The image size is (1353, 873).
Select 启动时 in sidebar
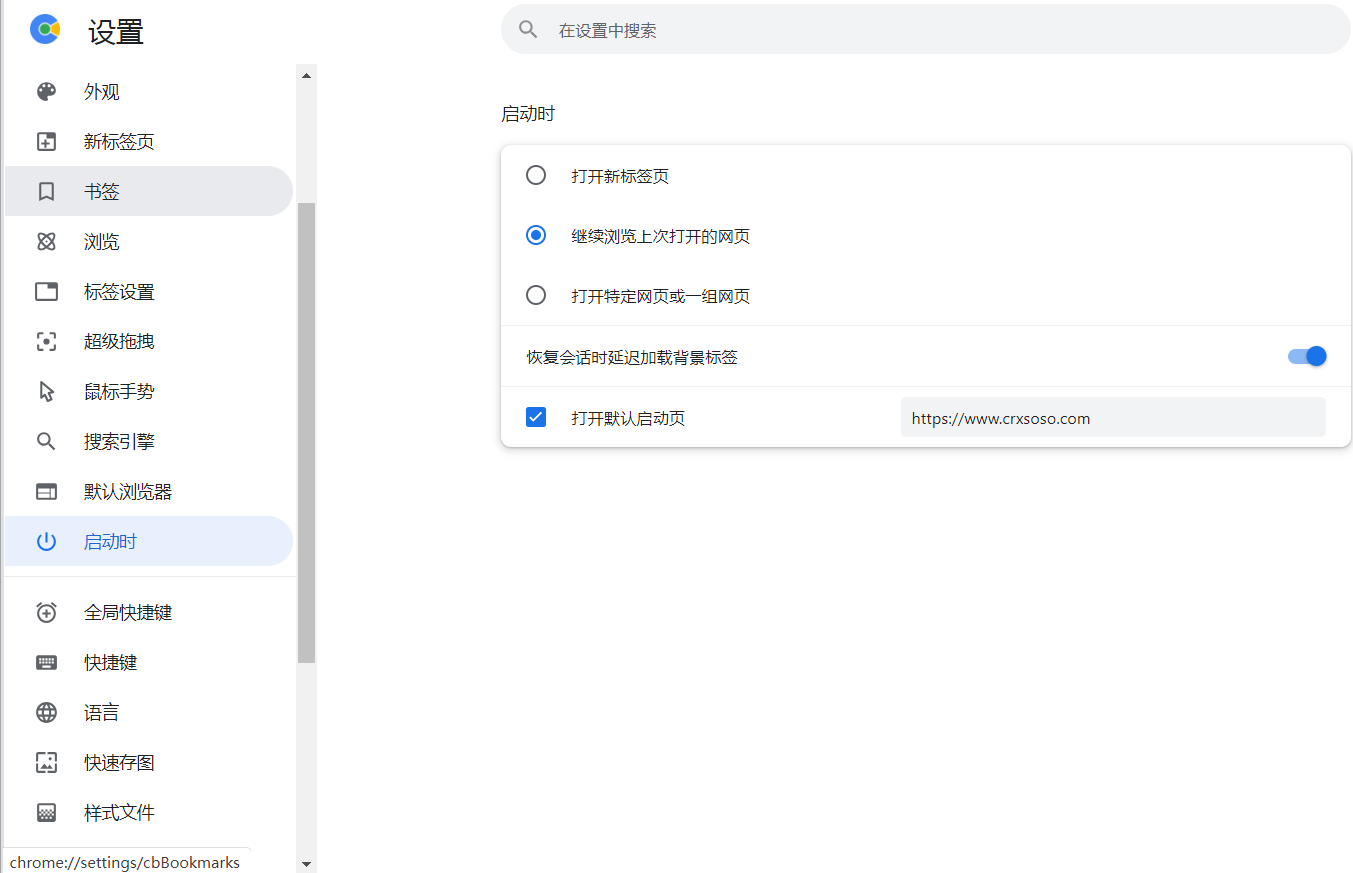(149, 542)
